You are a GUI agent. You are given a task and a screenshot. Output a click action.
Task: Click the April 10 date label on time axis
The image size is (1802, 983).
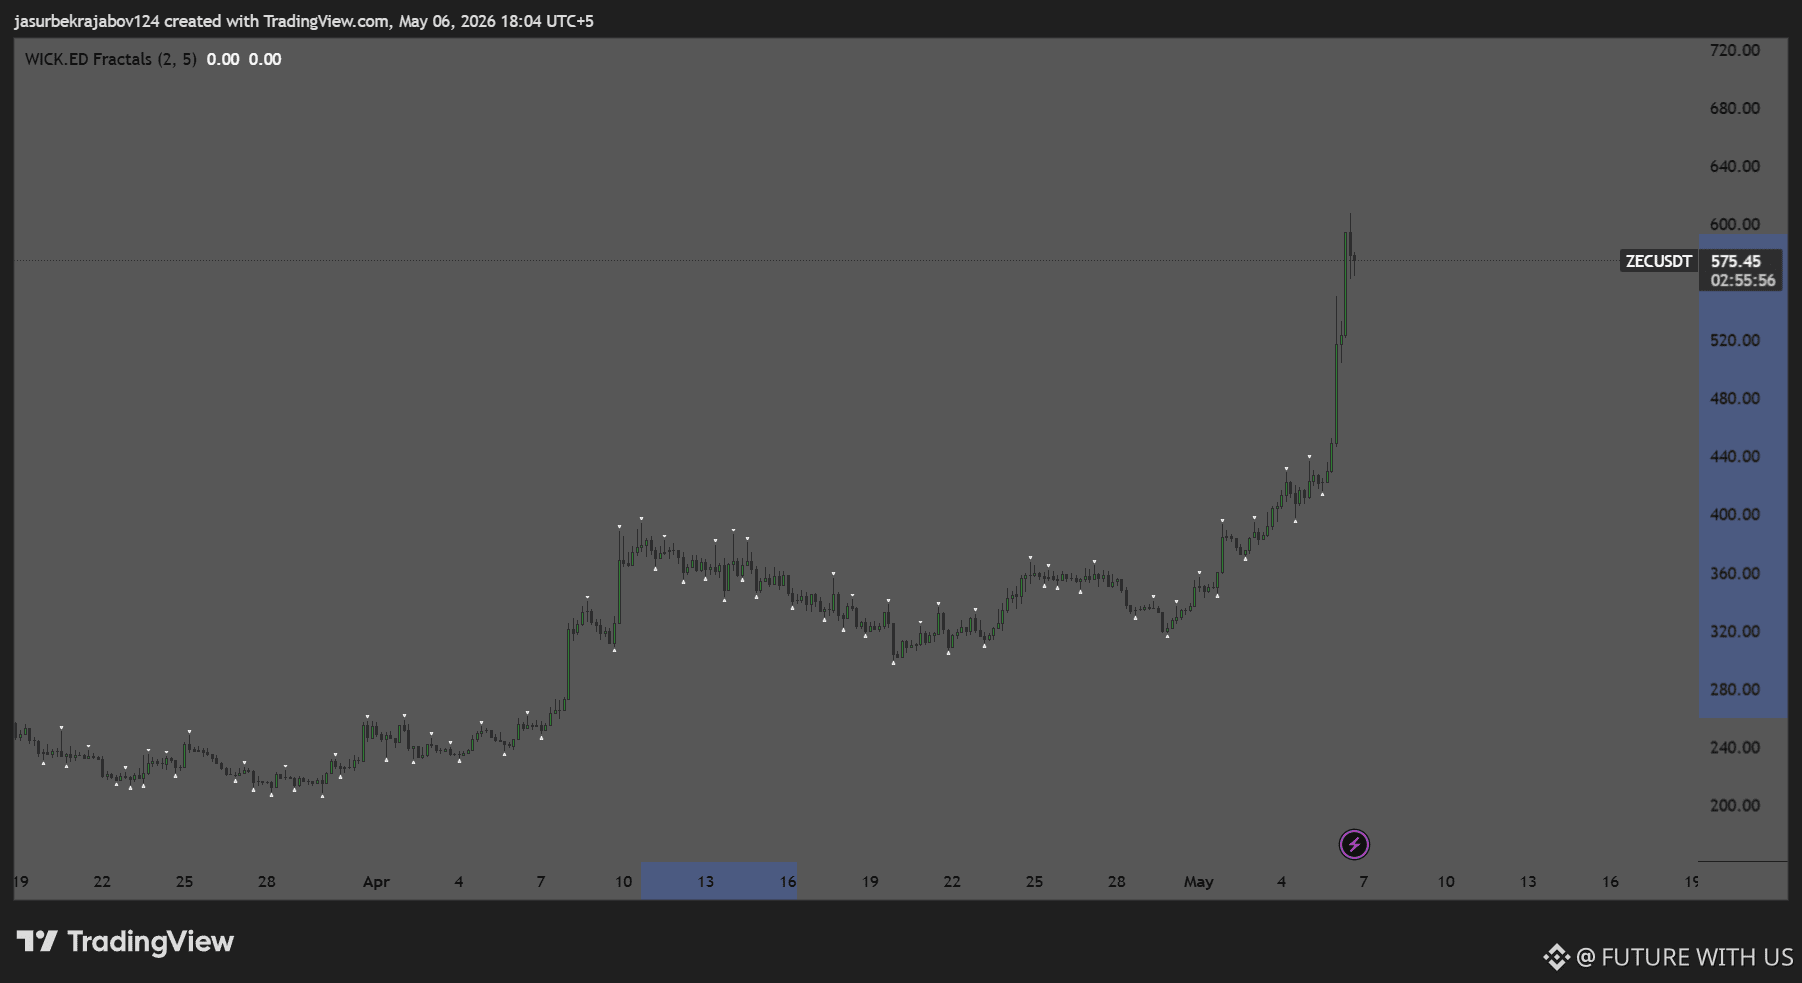click(623, 882)
